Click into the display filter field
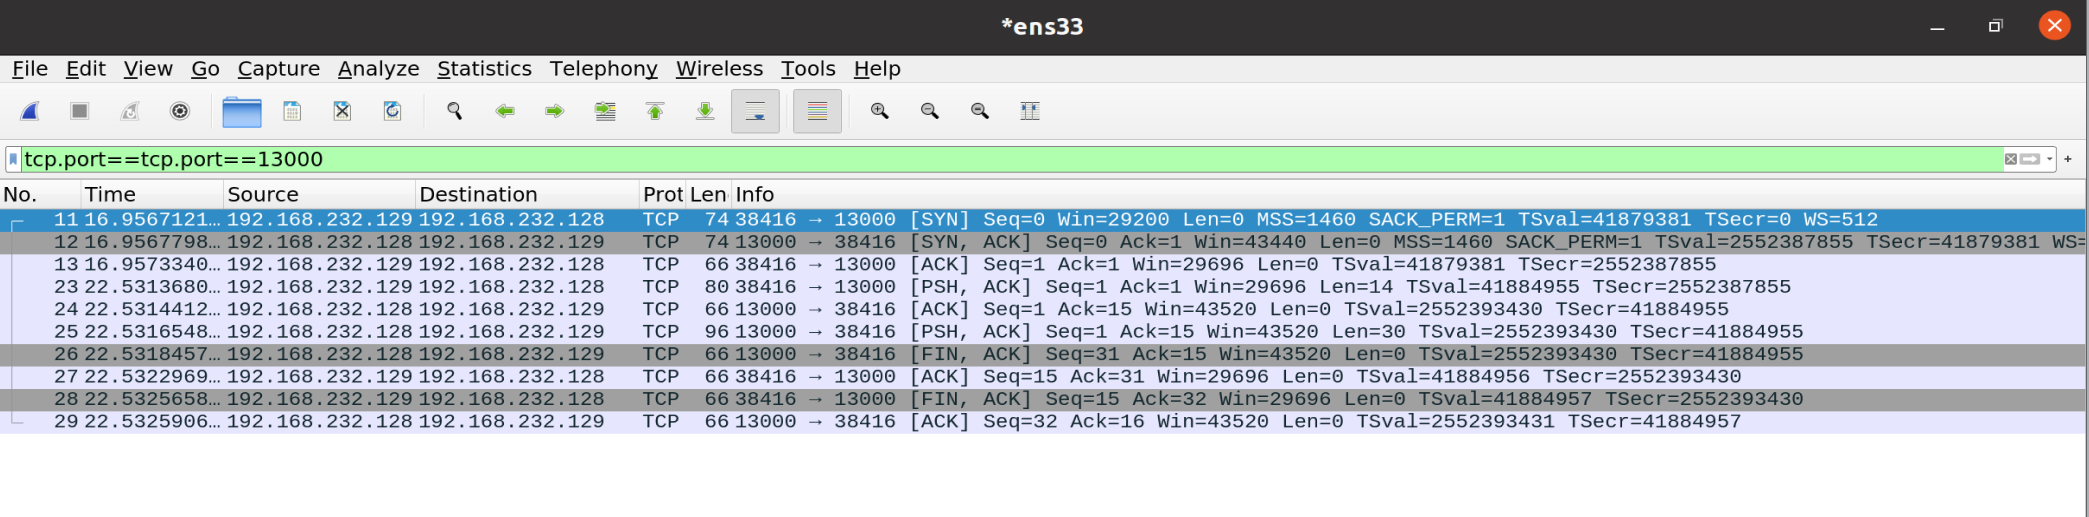This screenshot has width=2089, height=517. click(x=1010, y=159)
